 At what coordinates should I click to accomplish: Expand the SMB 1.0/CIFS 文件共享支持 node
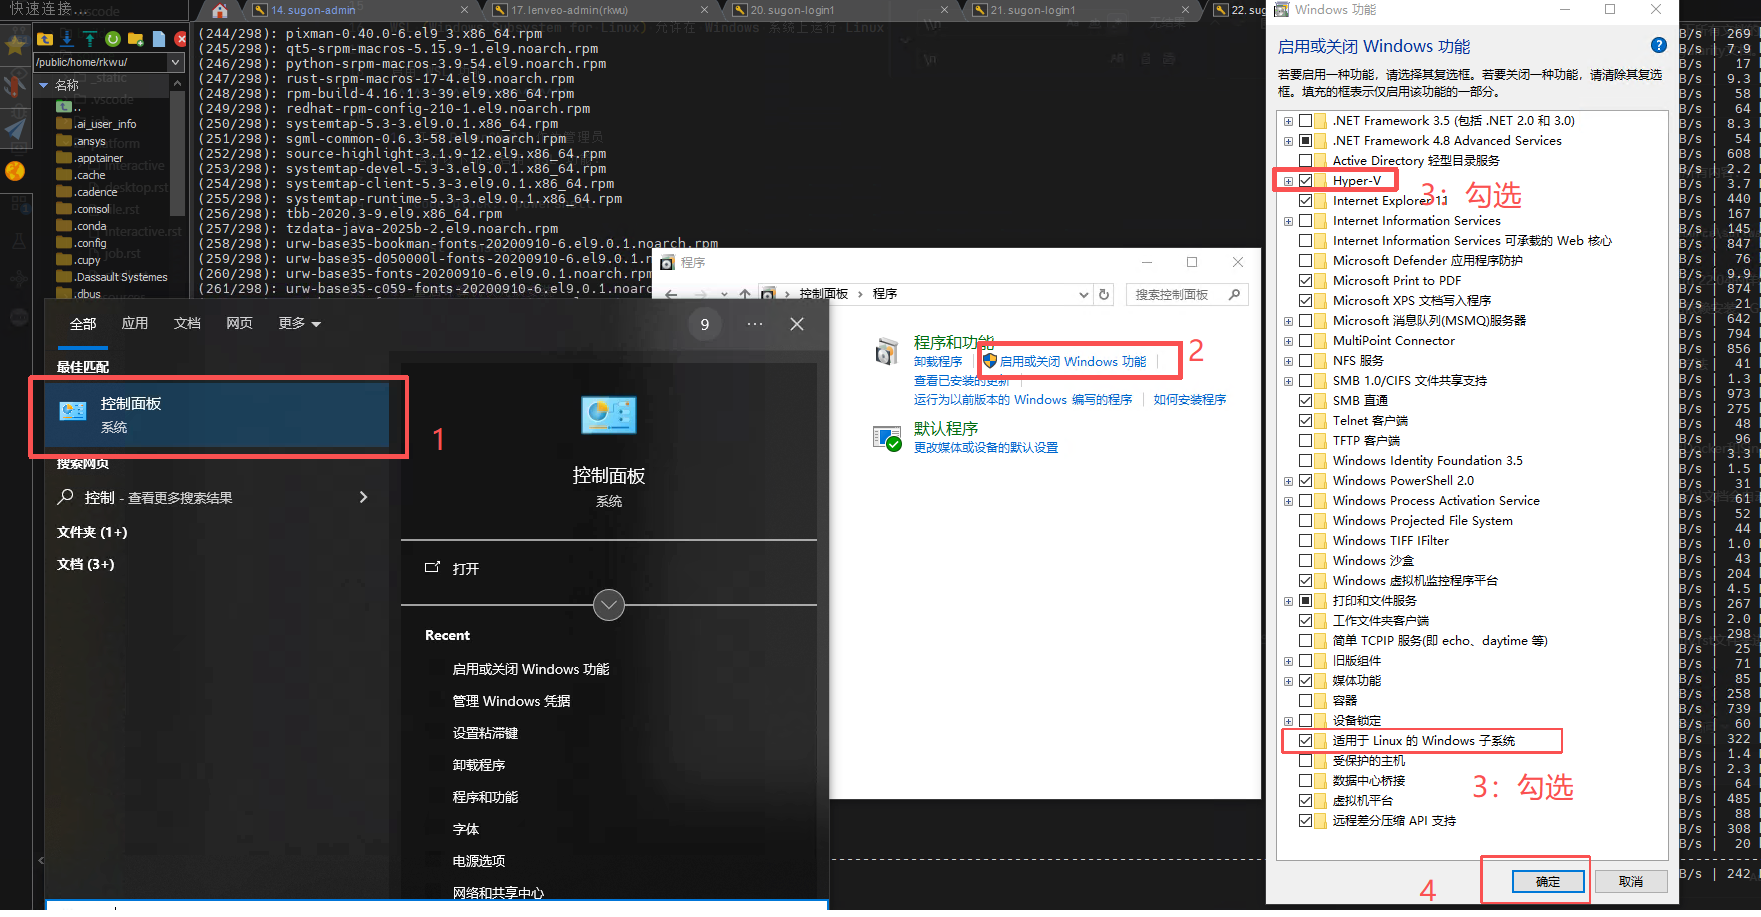click(x=1288, y=380)
